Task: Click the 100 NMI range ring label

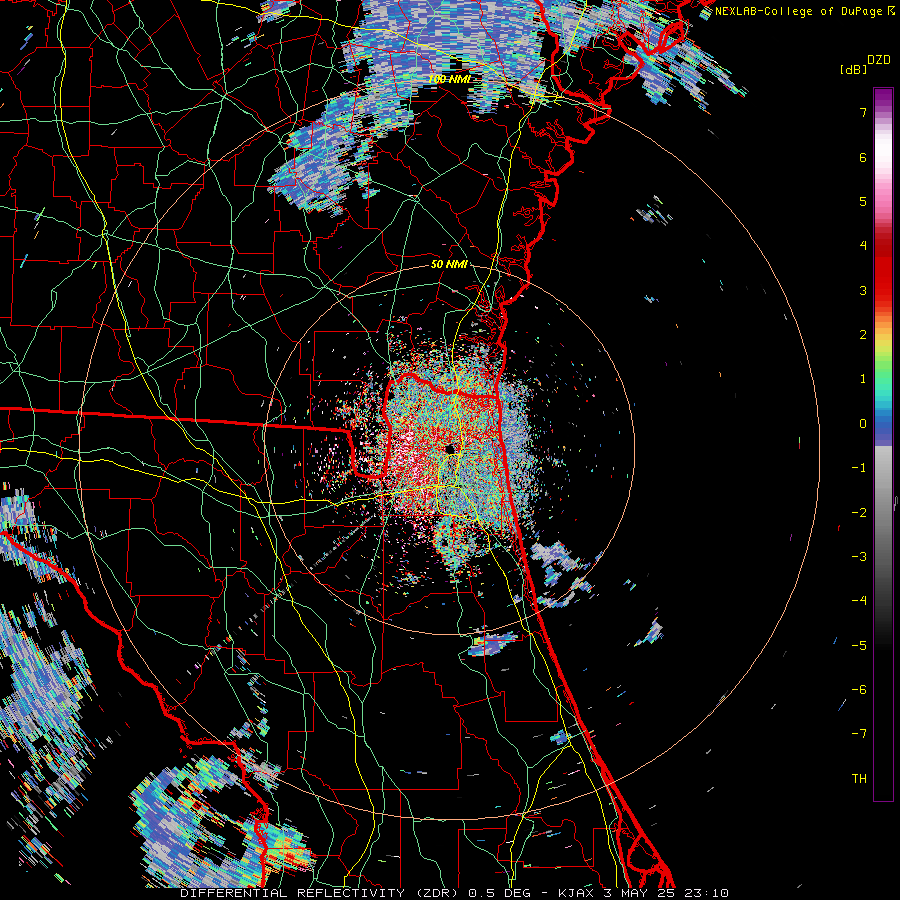Action: click(449, 79)
